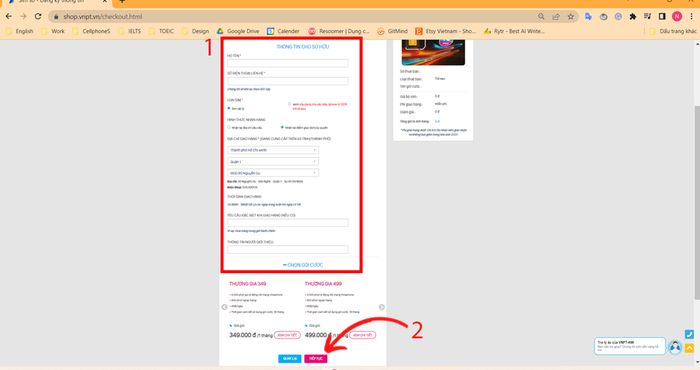Screen dimensions: 700x370
Task: Open the profile avatar N
Action: coord(677,17)
